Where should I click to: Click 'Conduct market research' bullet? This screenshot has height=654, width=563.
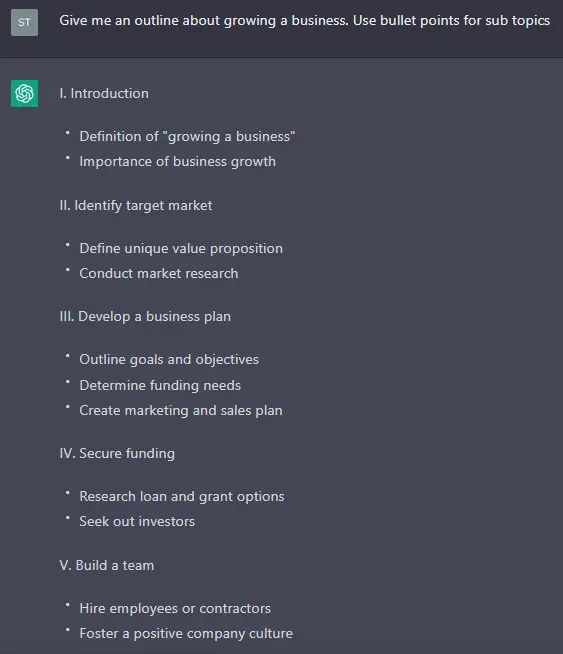pyautogui.click(x=158, y=273)
